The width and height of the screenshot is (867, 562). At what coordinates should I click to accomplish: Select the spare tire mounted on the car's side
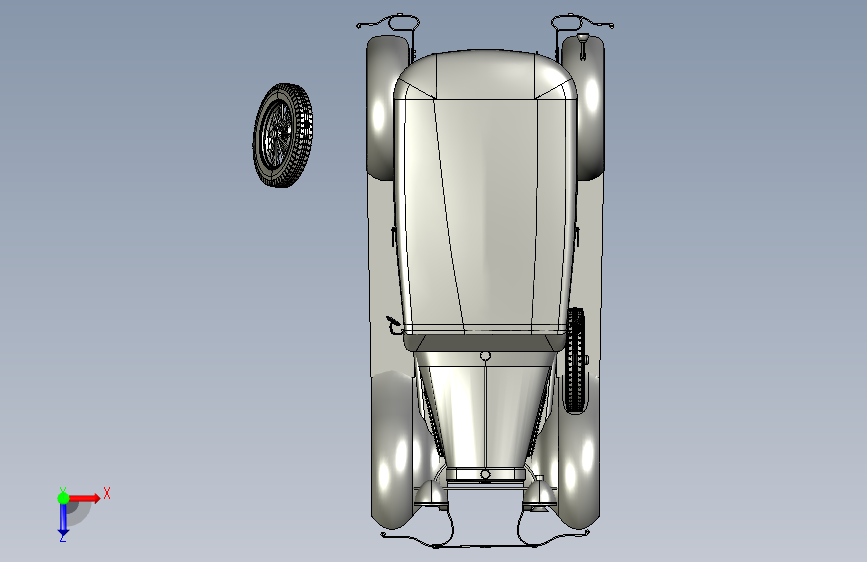(x=576, y=361)
